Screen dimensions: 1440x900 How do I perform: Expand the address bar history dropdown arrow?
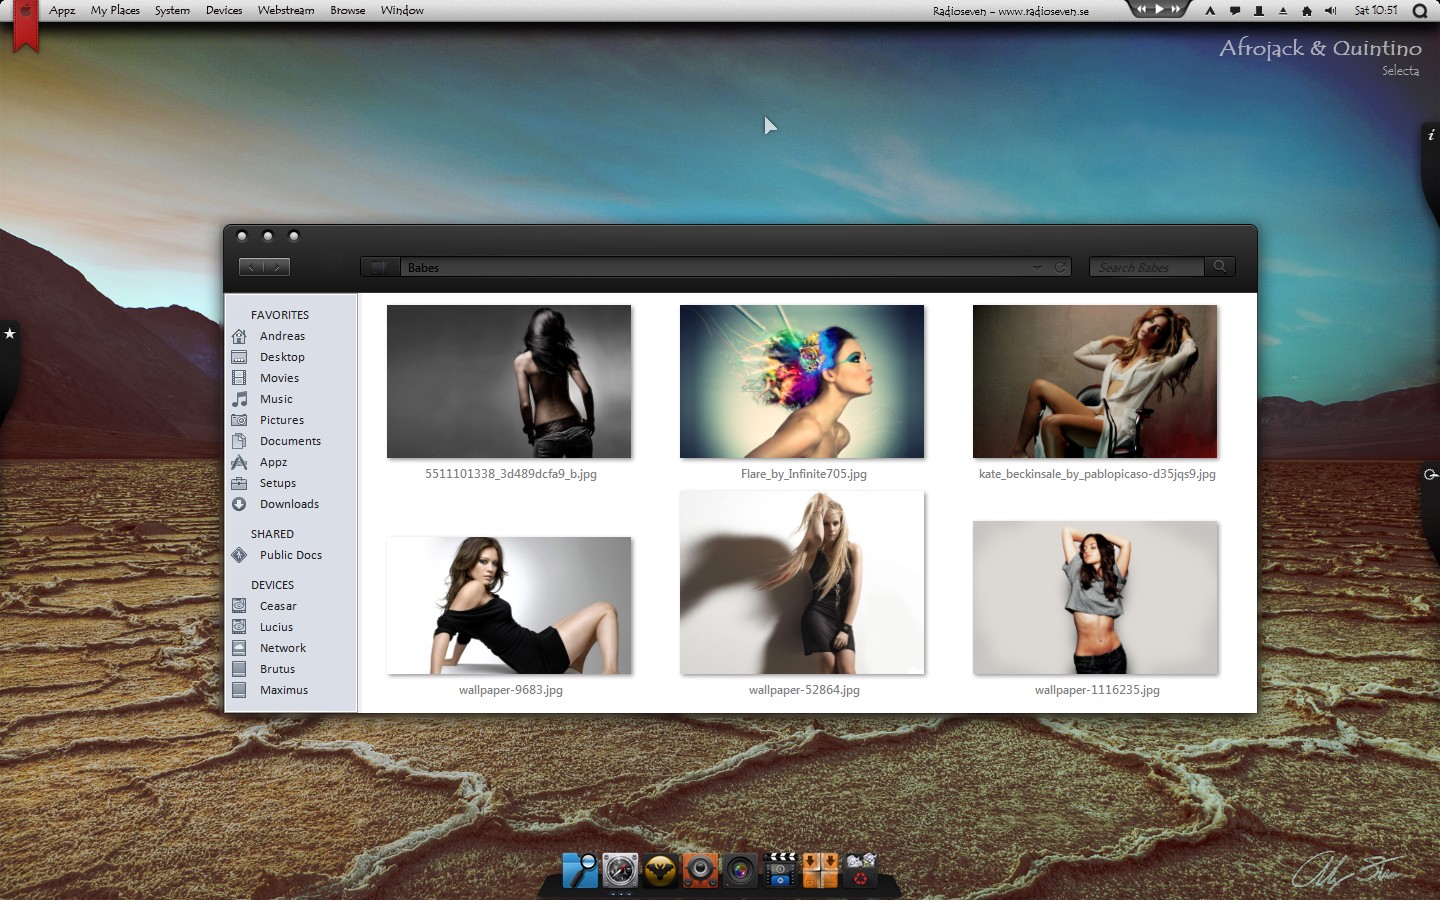[1037, 267]
